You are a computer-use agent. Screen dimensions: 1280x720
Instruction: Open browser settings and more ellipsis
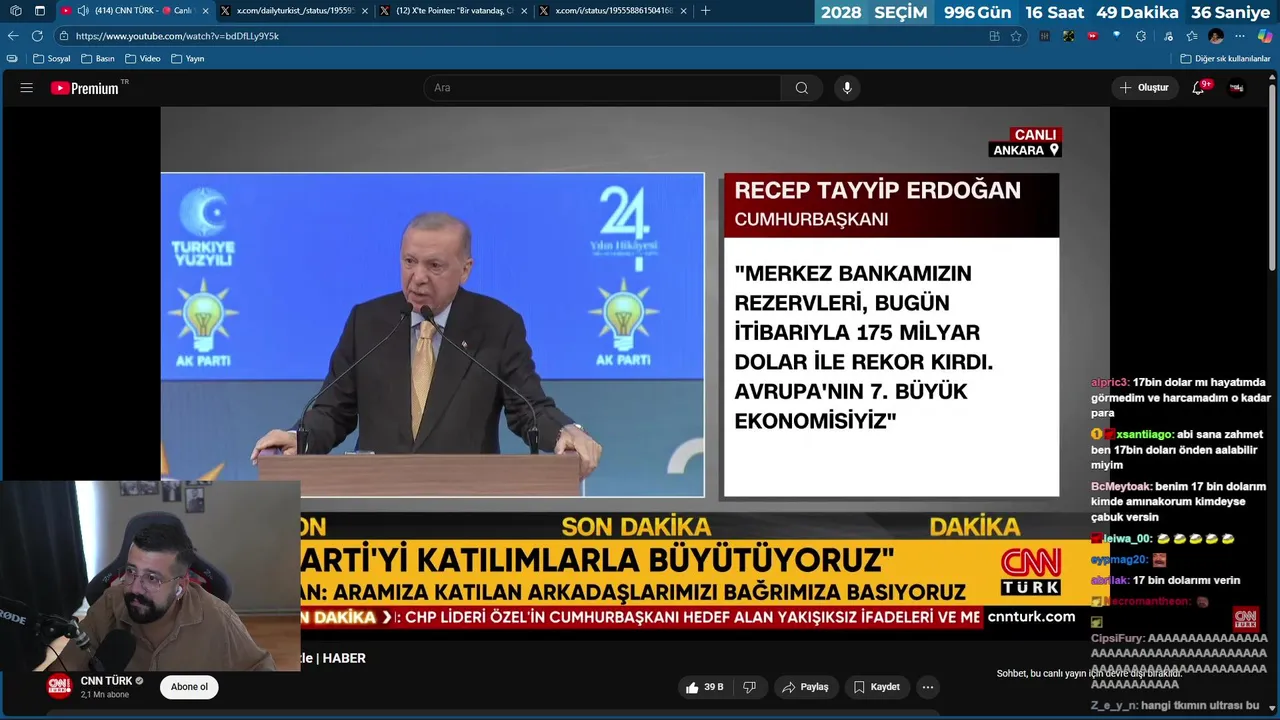point(1240,36)
